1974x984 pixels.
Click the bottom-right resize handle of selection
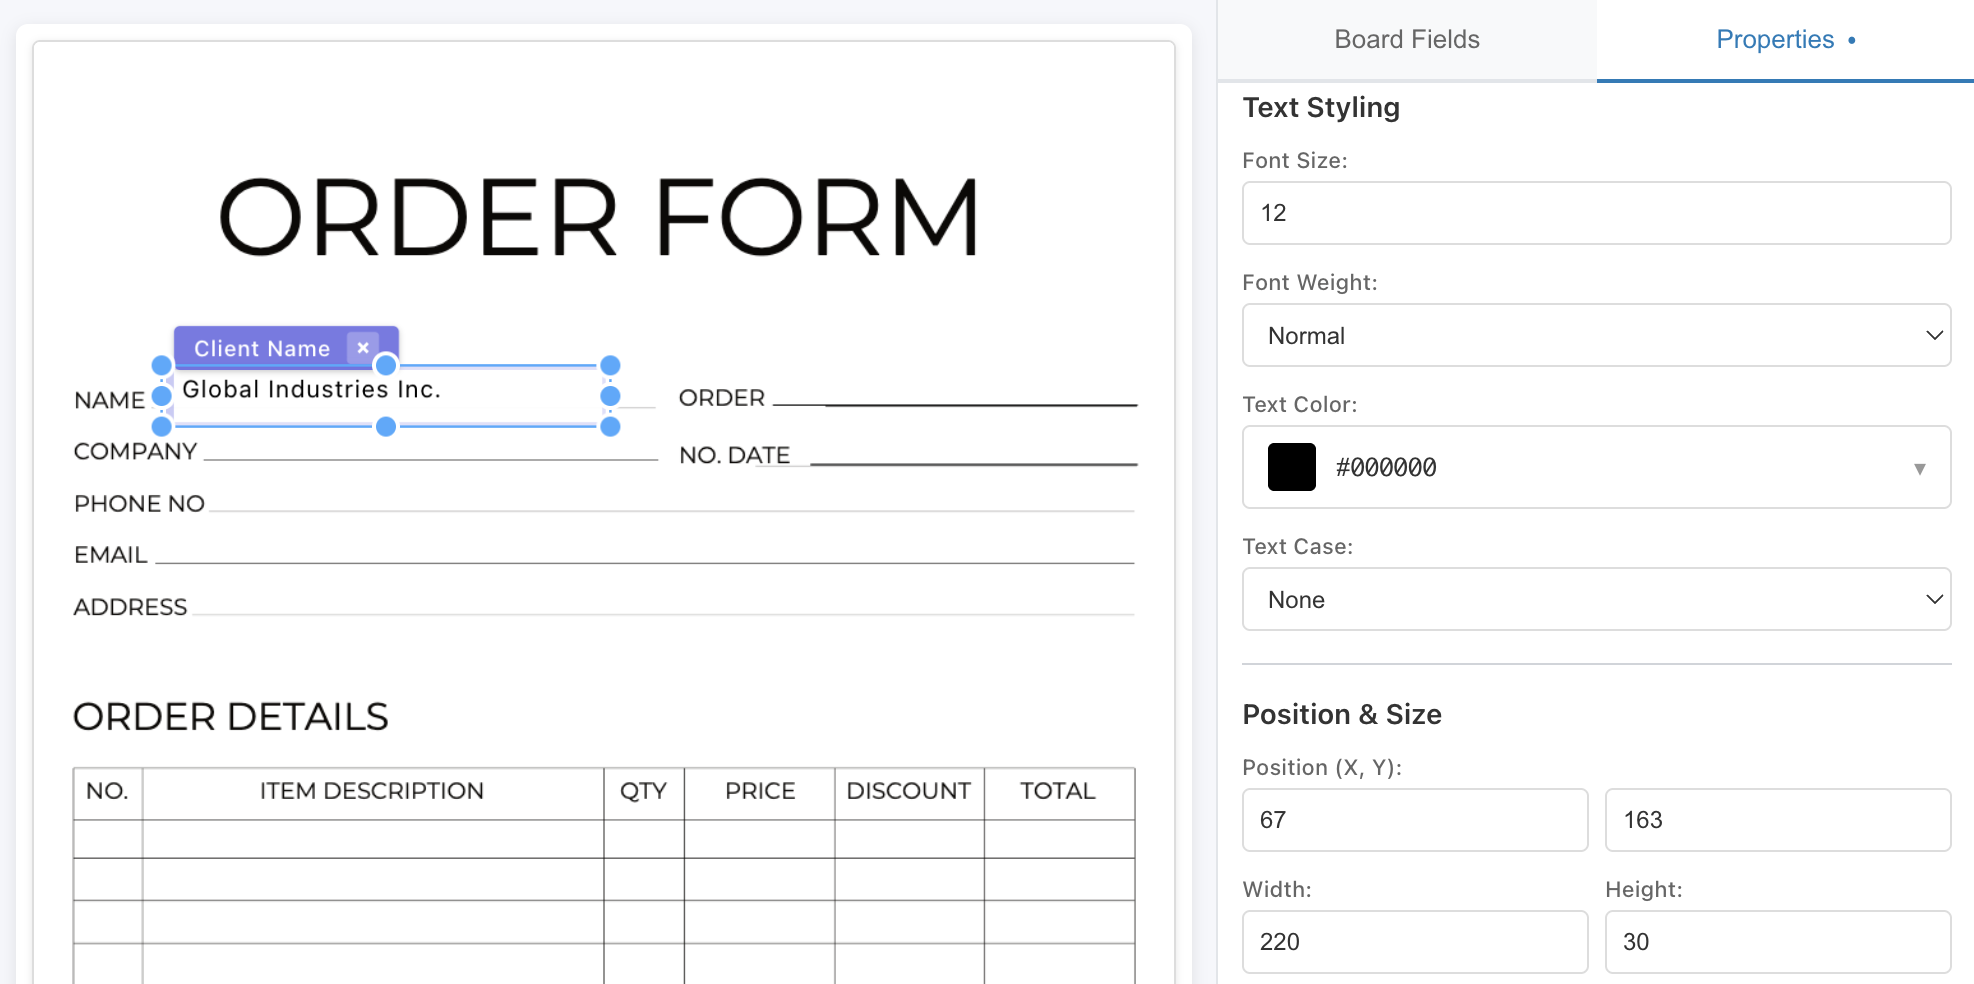coord(610,427)
